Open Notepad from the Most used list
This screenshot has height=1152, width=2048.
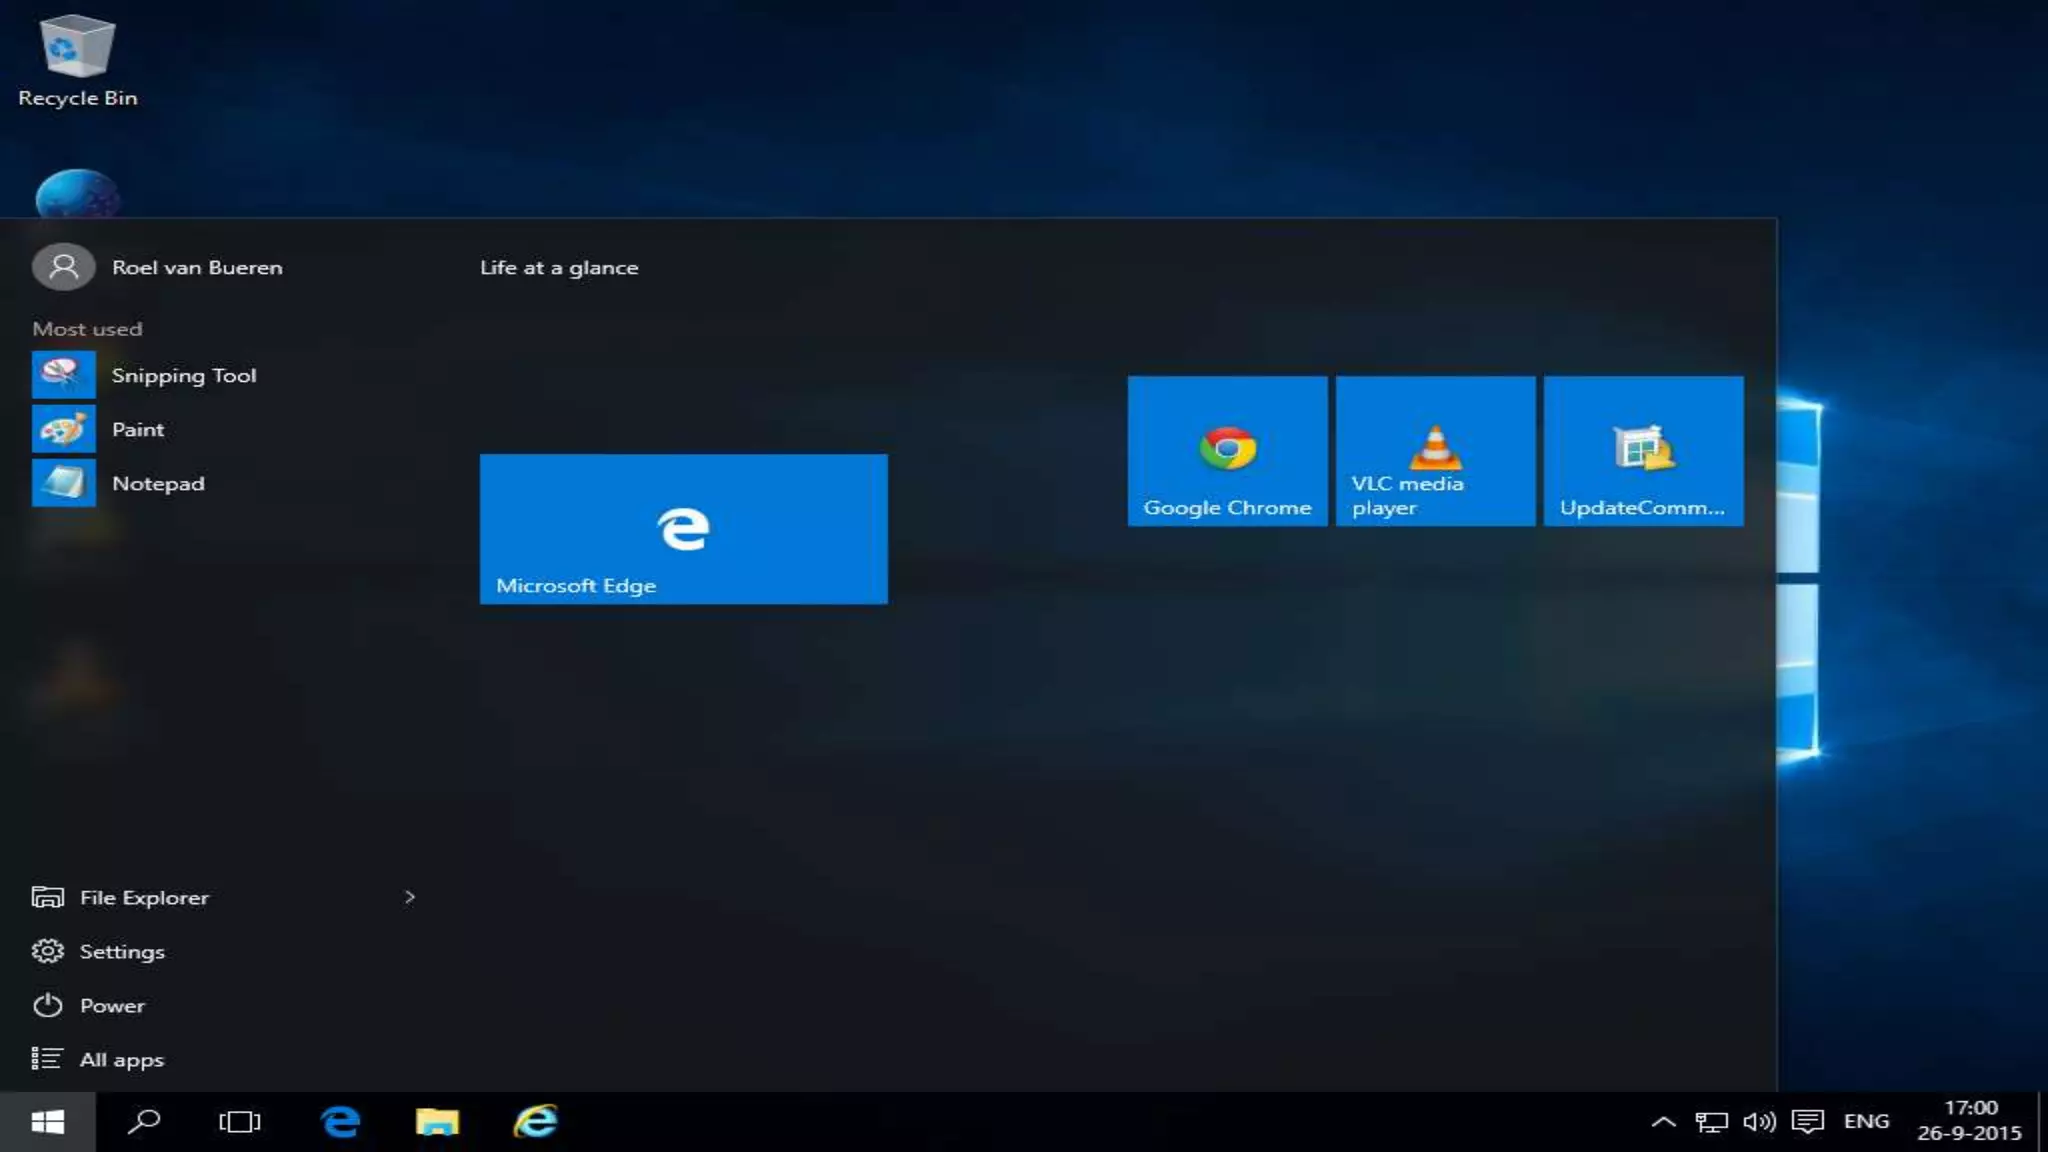point(225,483)
